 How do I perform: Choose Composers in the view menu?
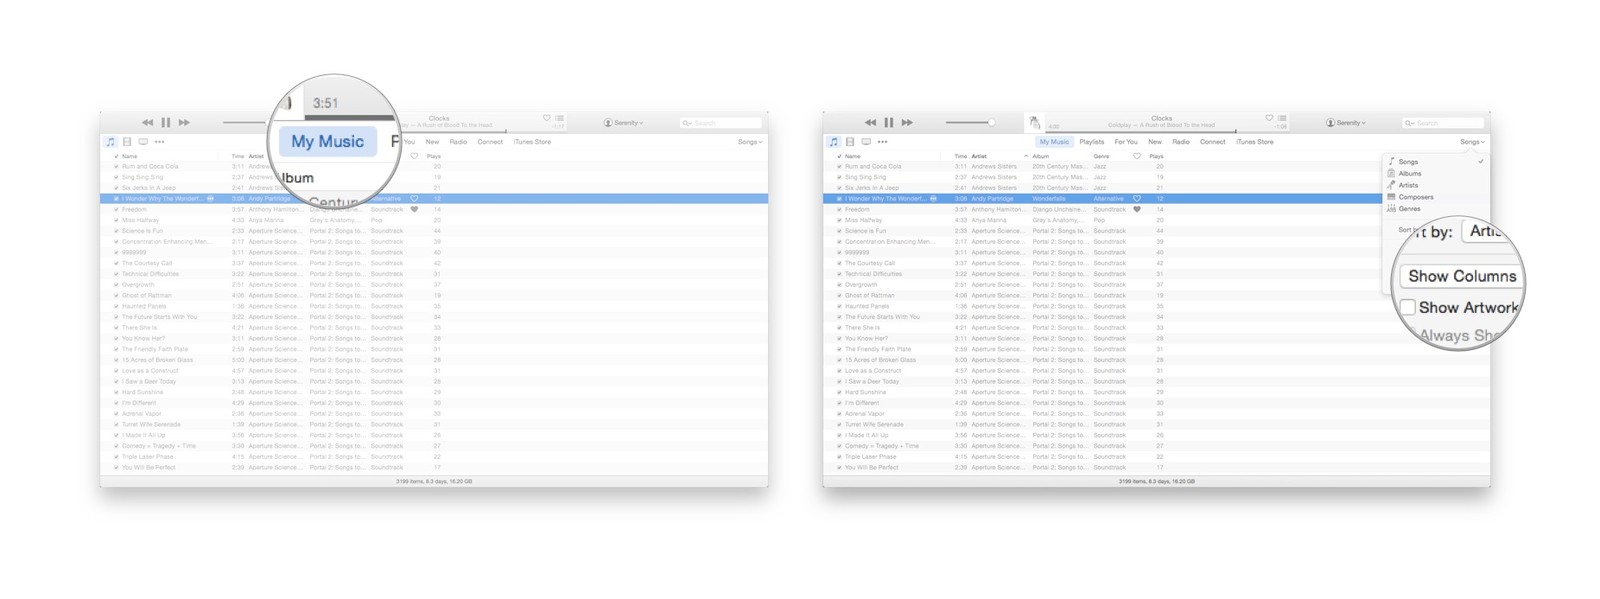point(1416,197)
